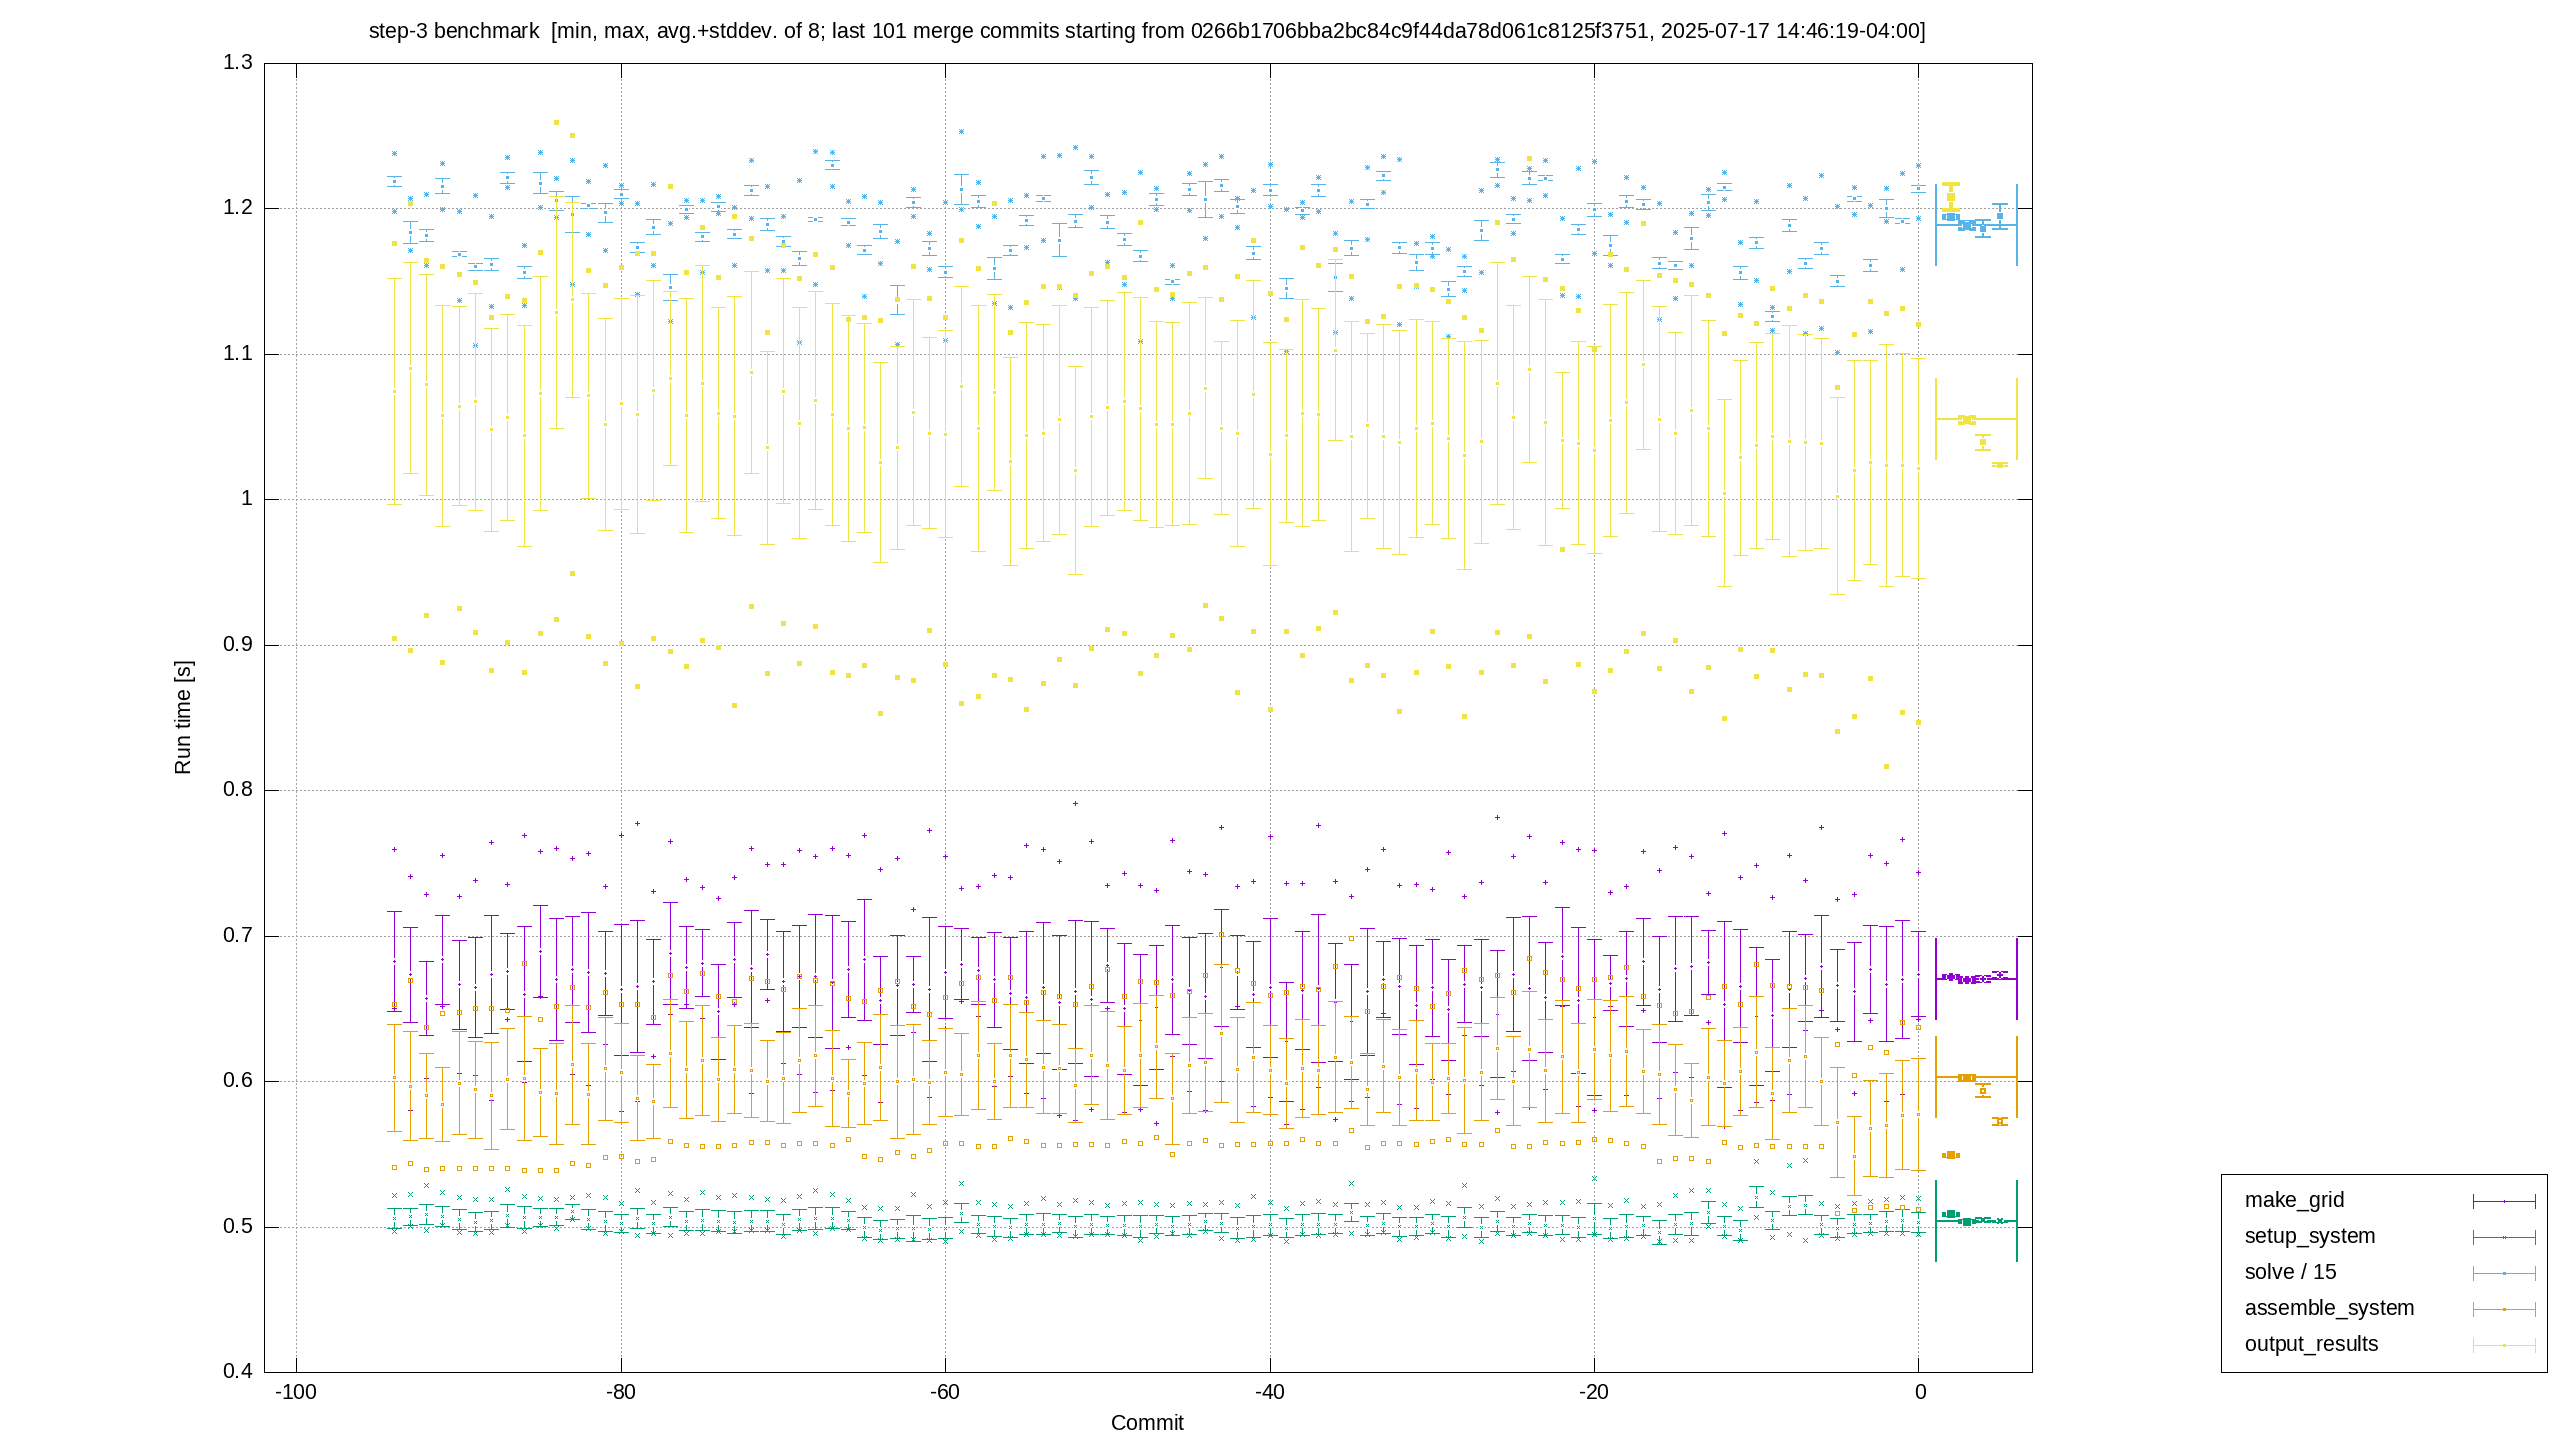Click the Commit x-axis label

pyautogui.click(x=1147, y=1423)
